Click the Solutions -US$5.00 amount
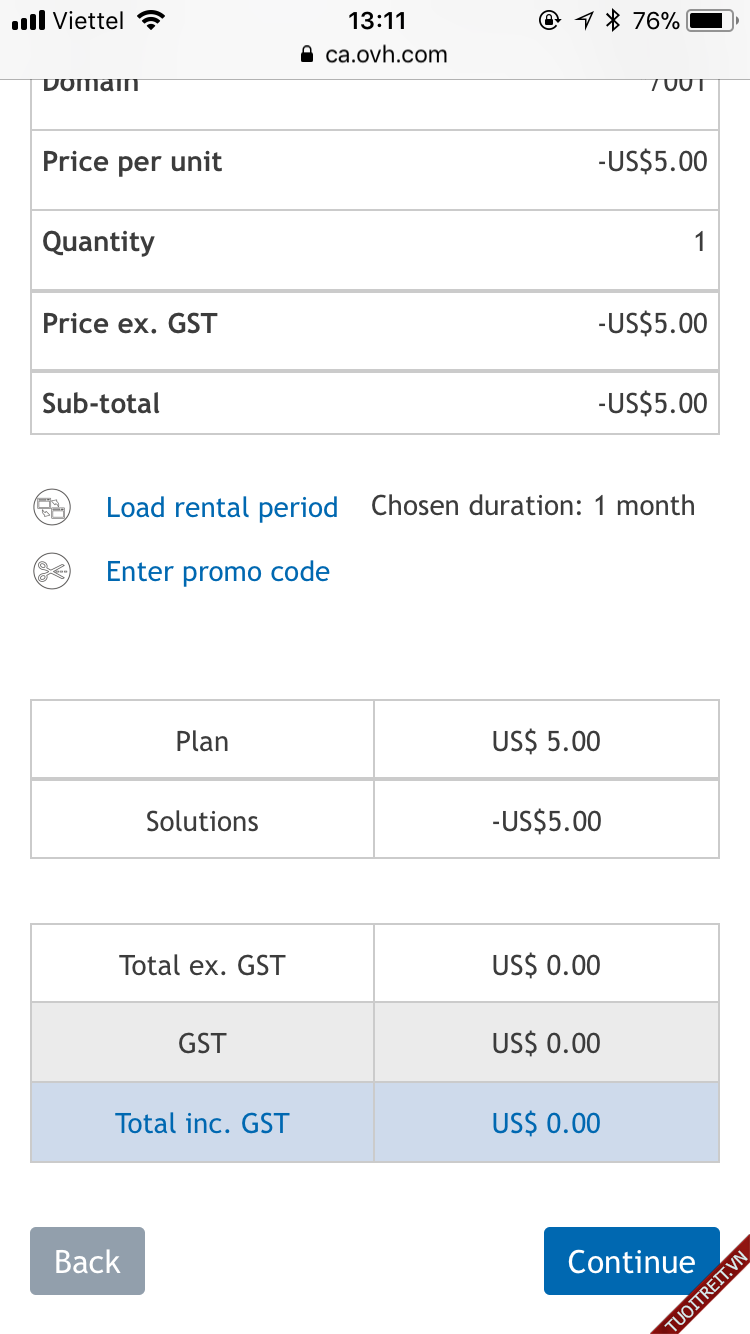Screen dimensions: 750x1334 point(547,822)
